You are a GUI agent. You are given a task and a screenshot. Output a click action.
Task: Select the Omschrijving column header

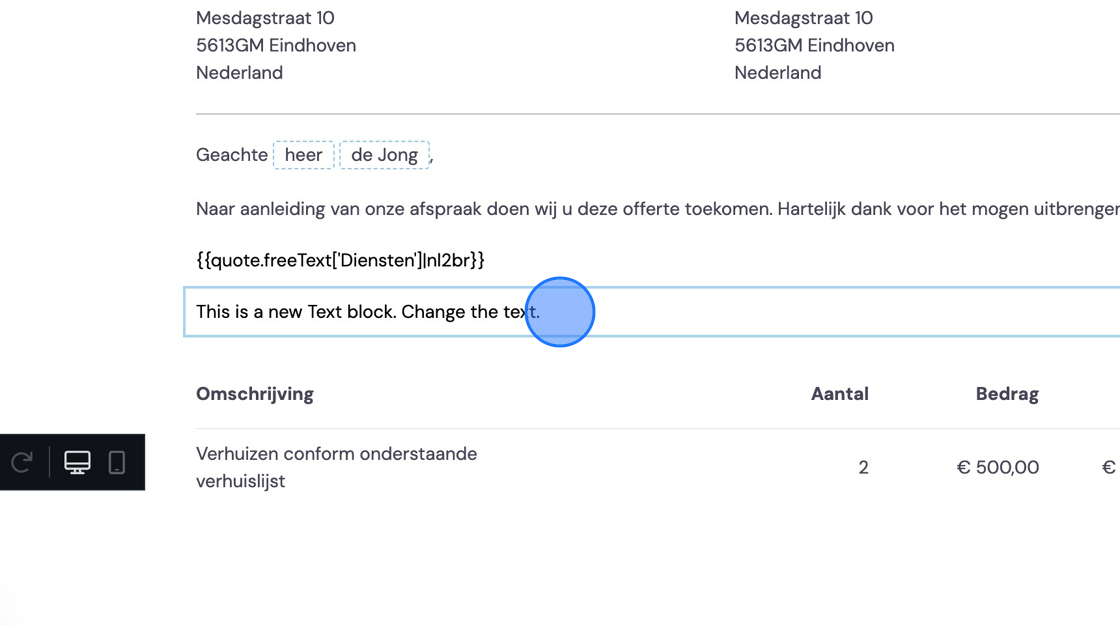pyautogui.click(x=255, y=394)
